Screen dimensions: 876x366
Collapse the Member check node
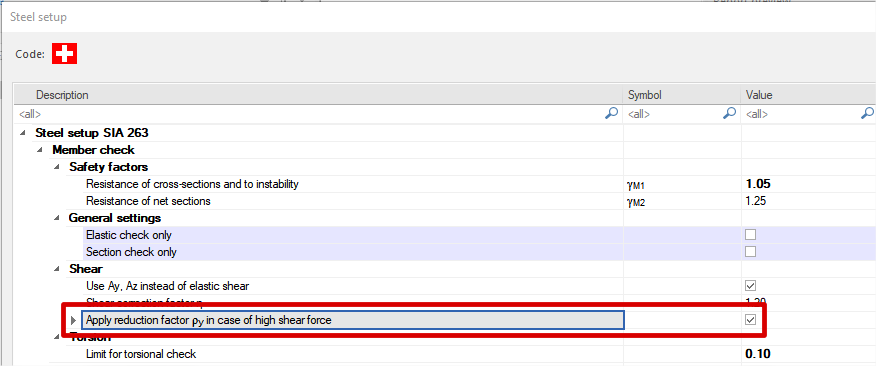point(40,150)
